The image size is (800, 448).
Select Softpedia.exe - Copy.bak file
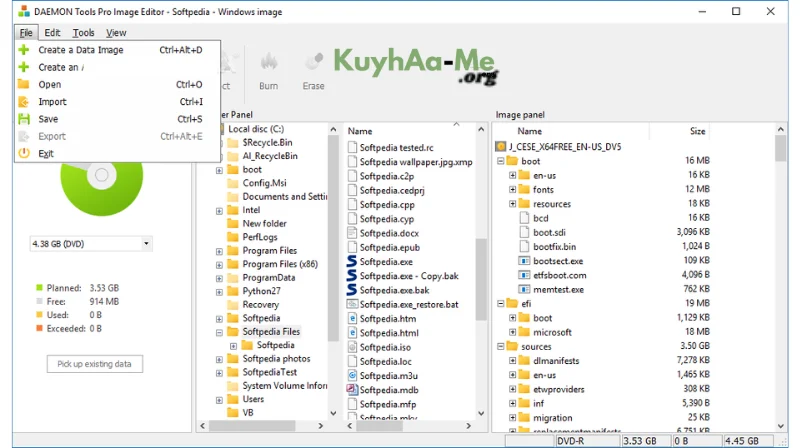coord(409,276)
